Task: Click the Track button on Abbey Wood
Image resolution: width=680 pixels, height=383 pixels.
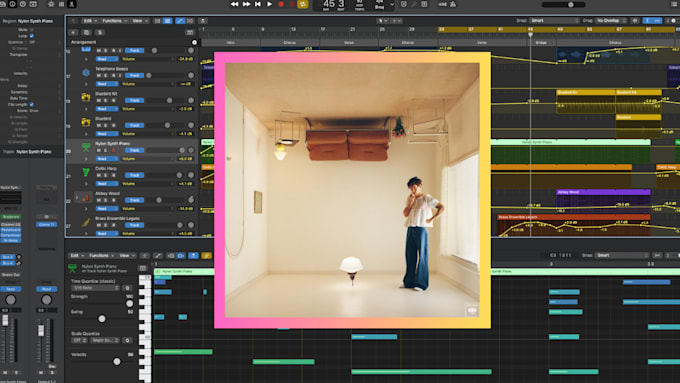Action: [134, 200]
